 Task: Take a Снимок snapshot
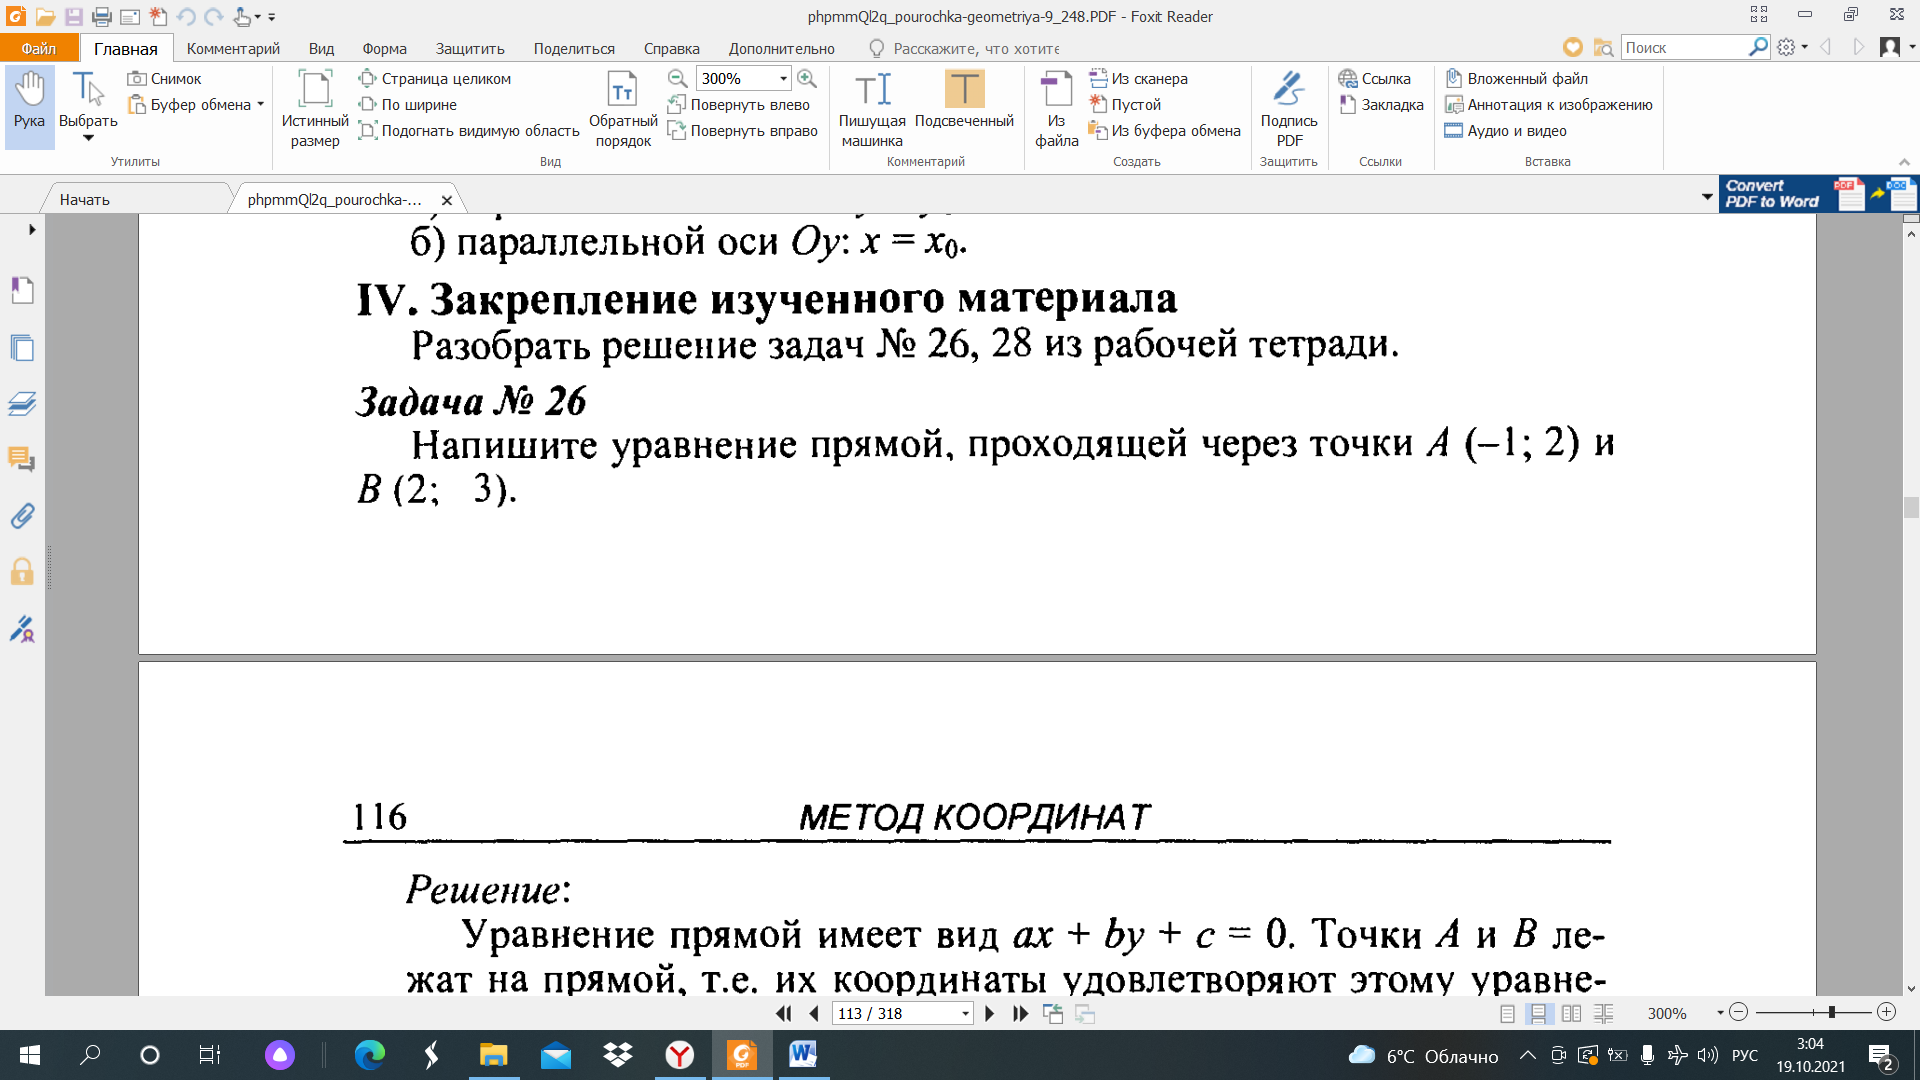pyautogui.click(x=165, y=78)
